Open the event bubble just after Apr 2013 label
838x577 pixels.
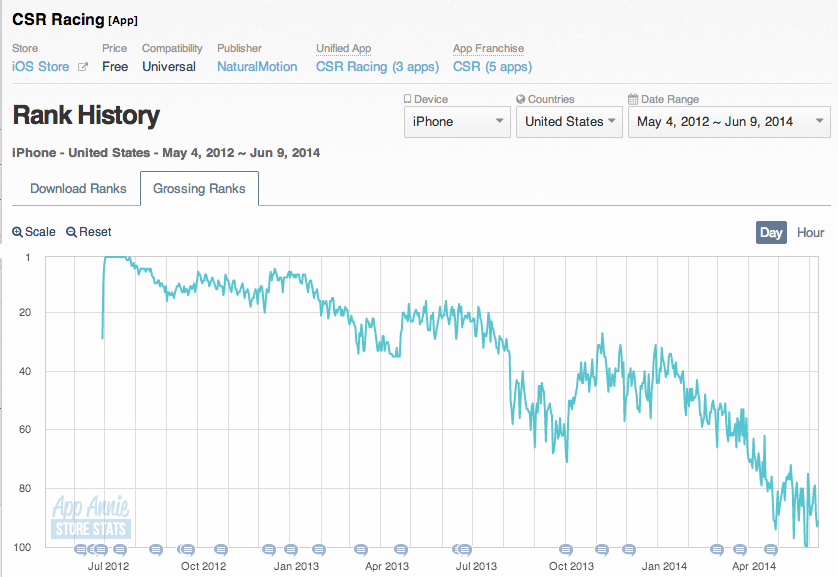coord(401,549)
